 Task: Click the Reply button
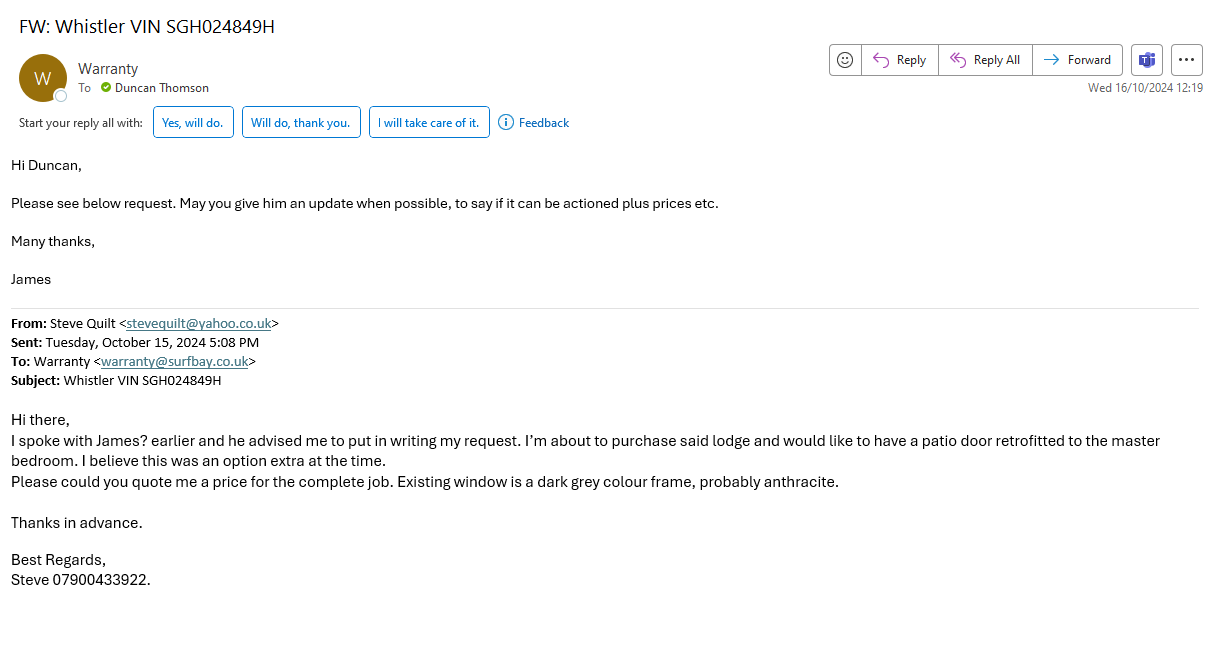(899, 60)
